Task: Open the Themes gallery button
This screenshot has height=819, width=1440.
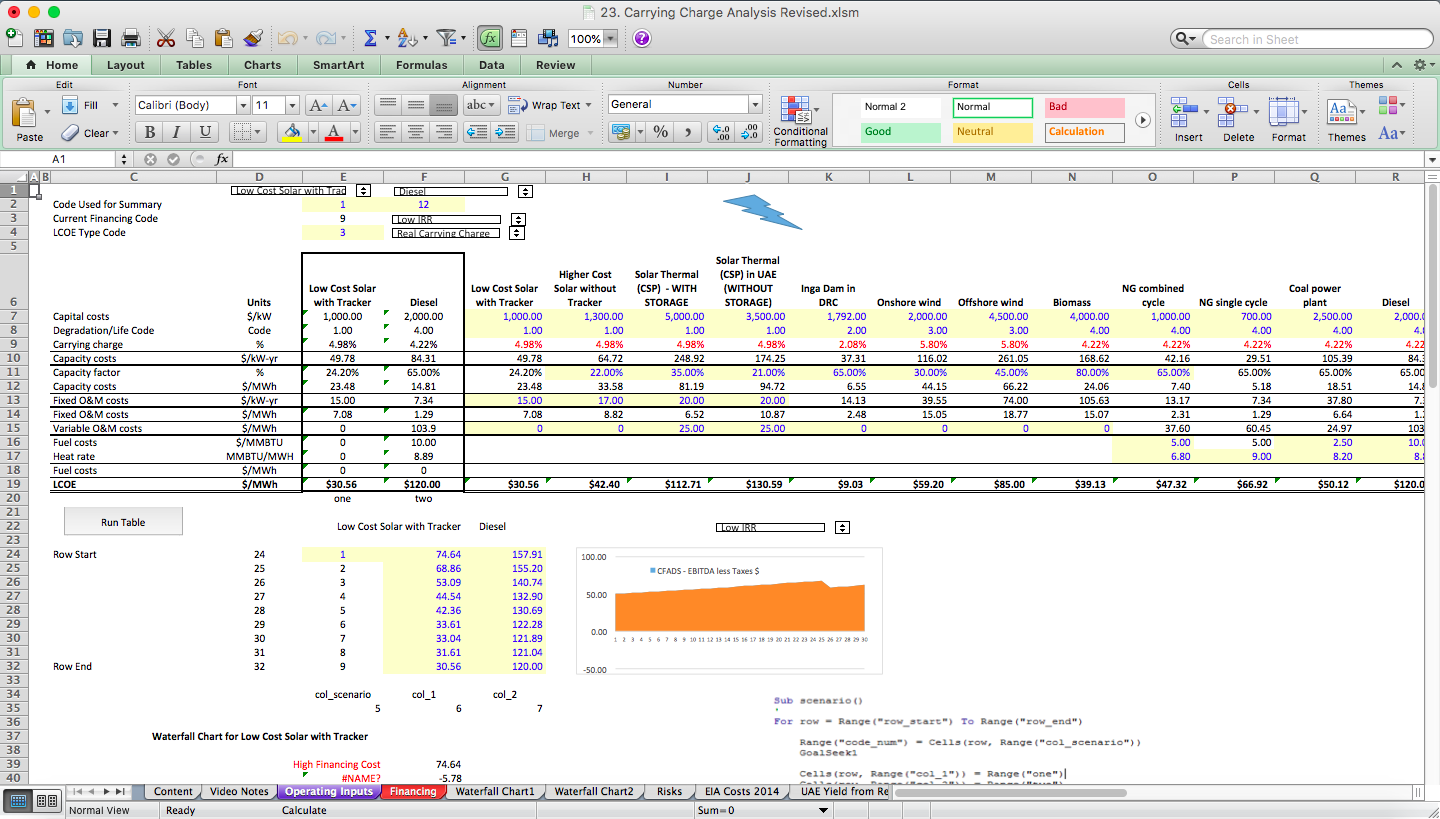Action: (x=1345, y=119)
